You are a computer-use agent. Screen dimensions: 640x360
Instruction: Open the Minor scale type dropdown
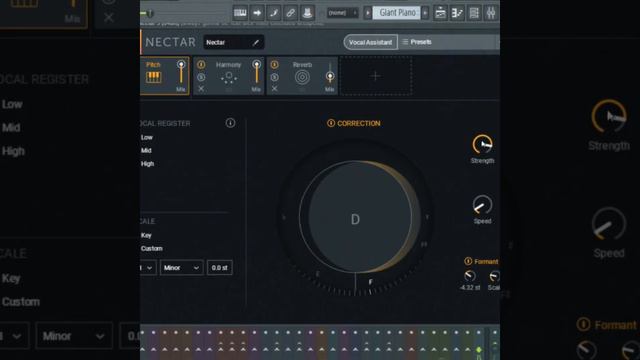coord(181,268)
